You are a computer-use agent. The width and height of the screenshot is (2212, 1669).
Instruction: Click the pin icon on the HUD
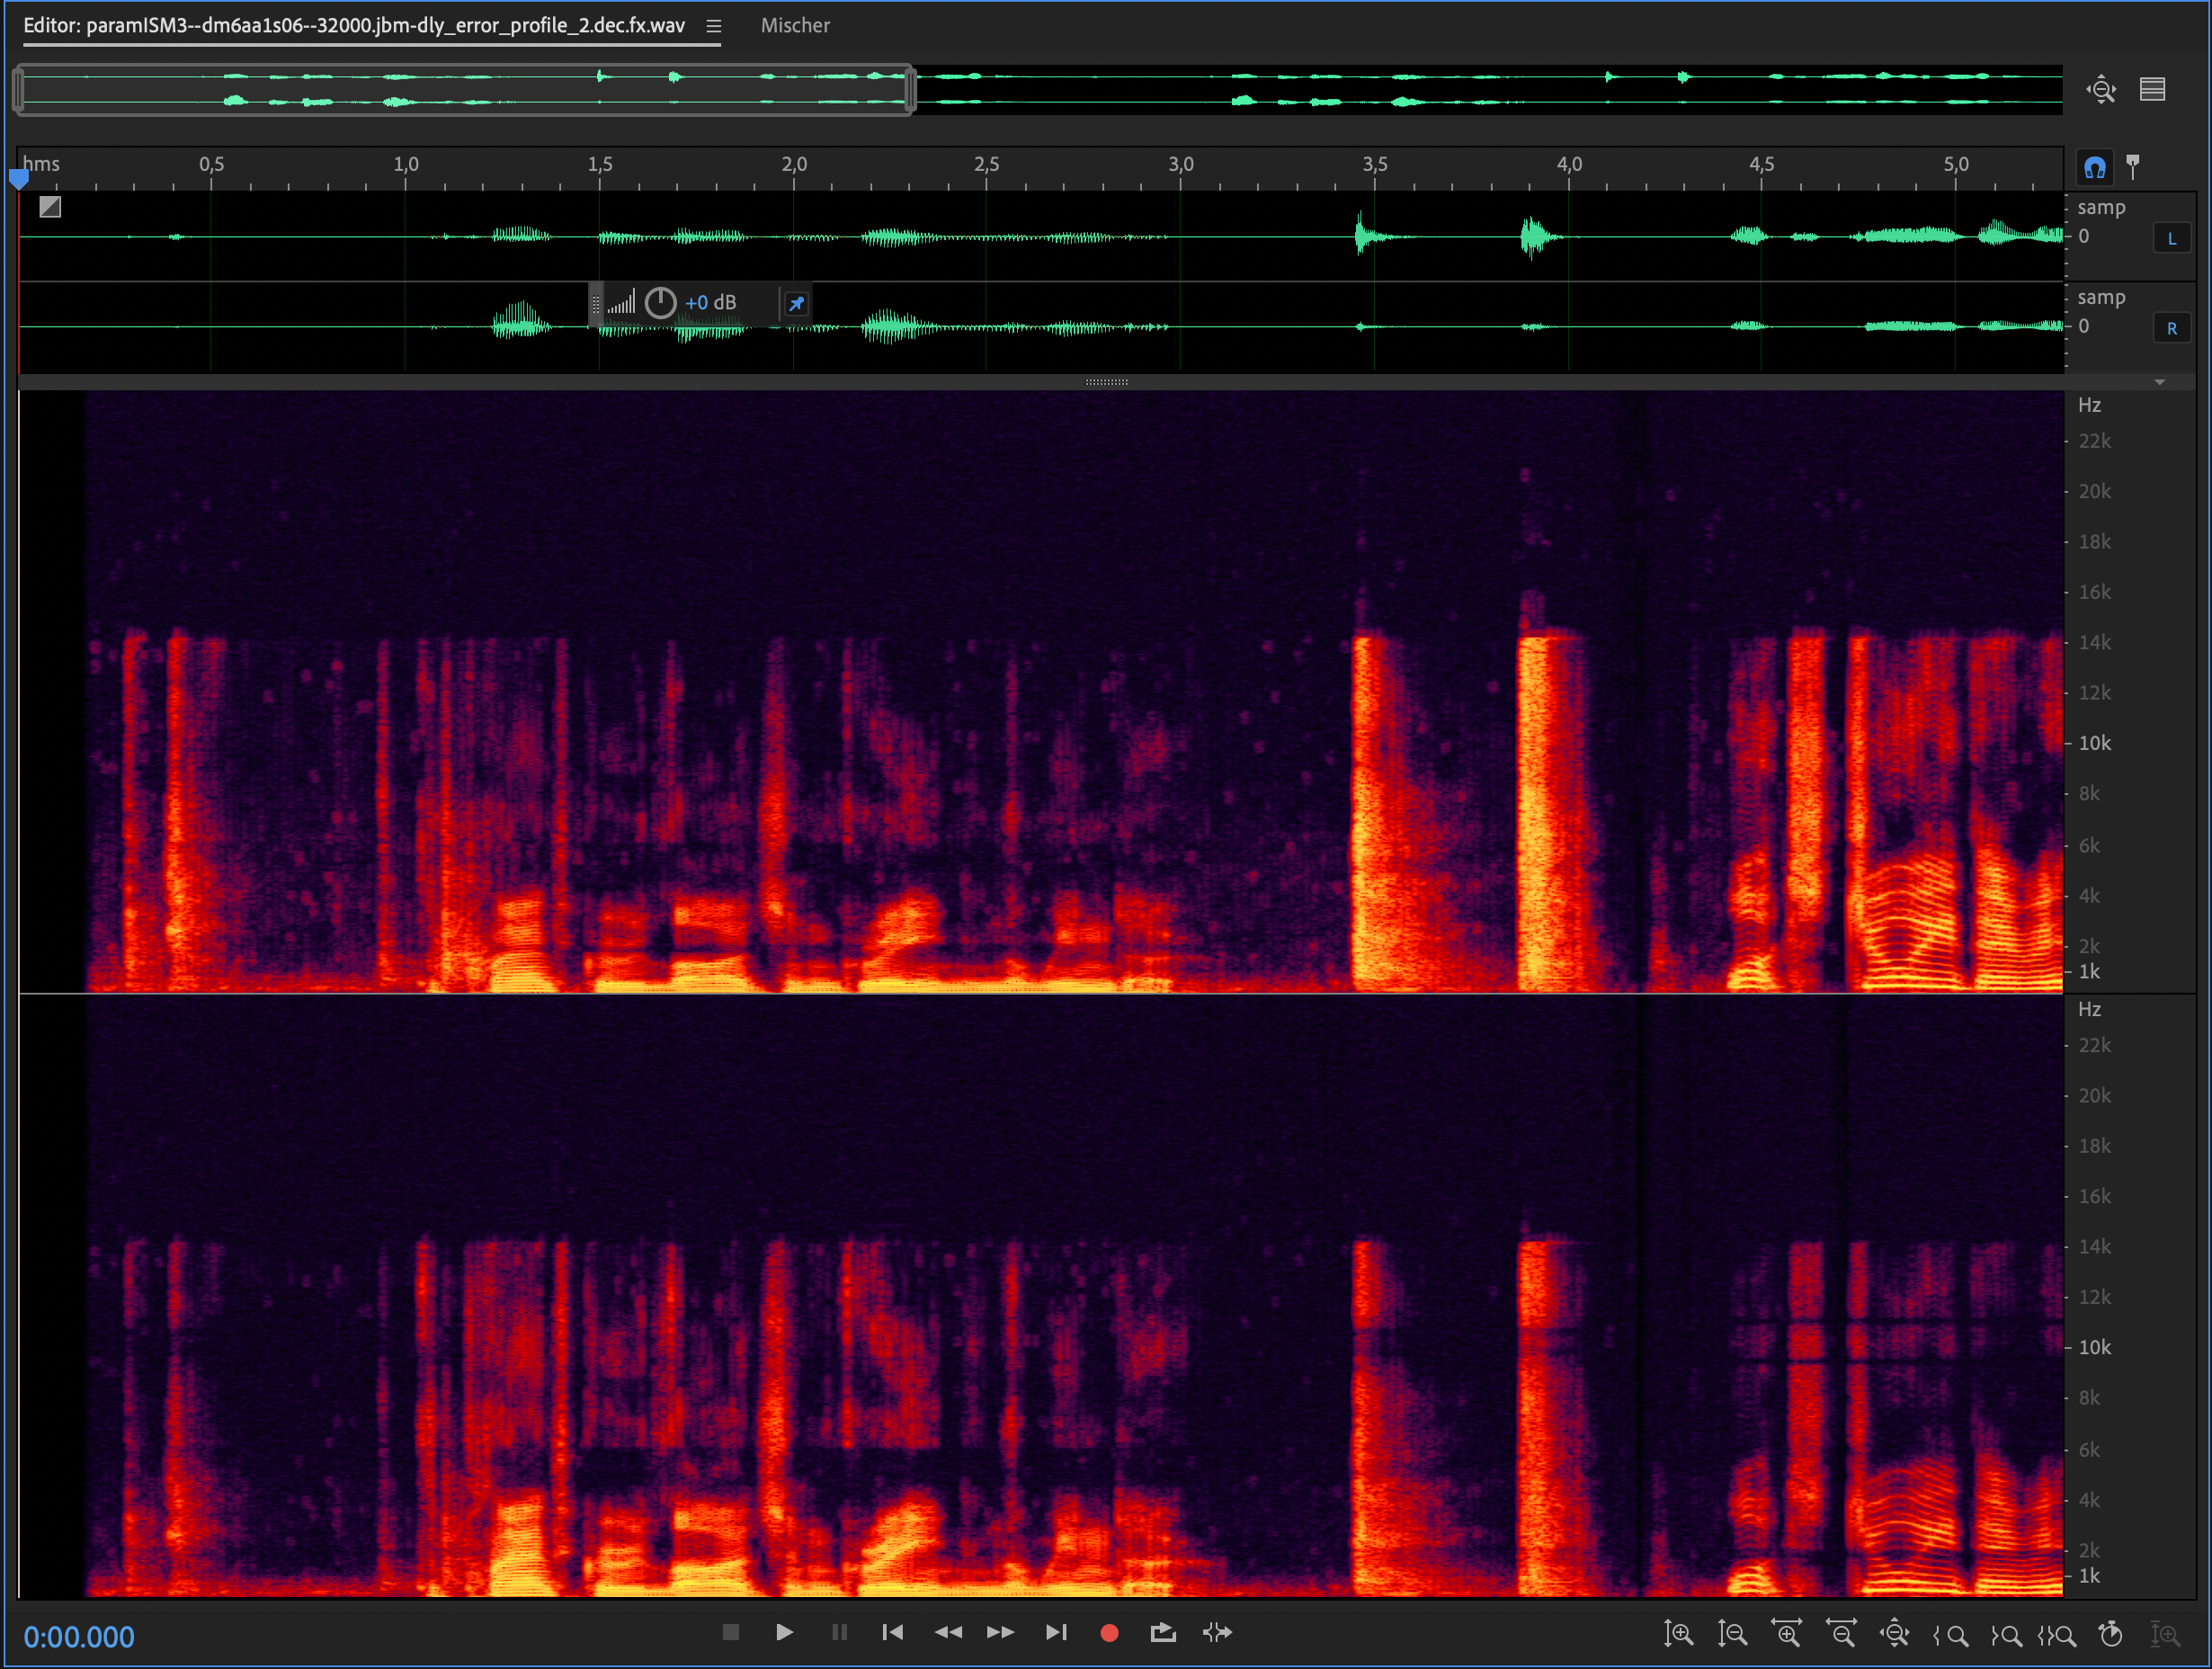click(x=795, y=303)
